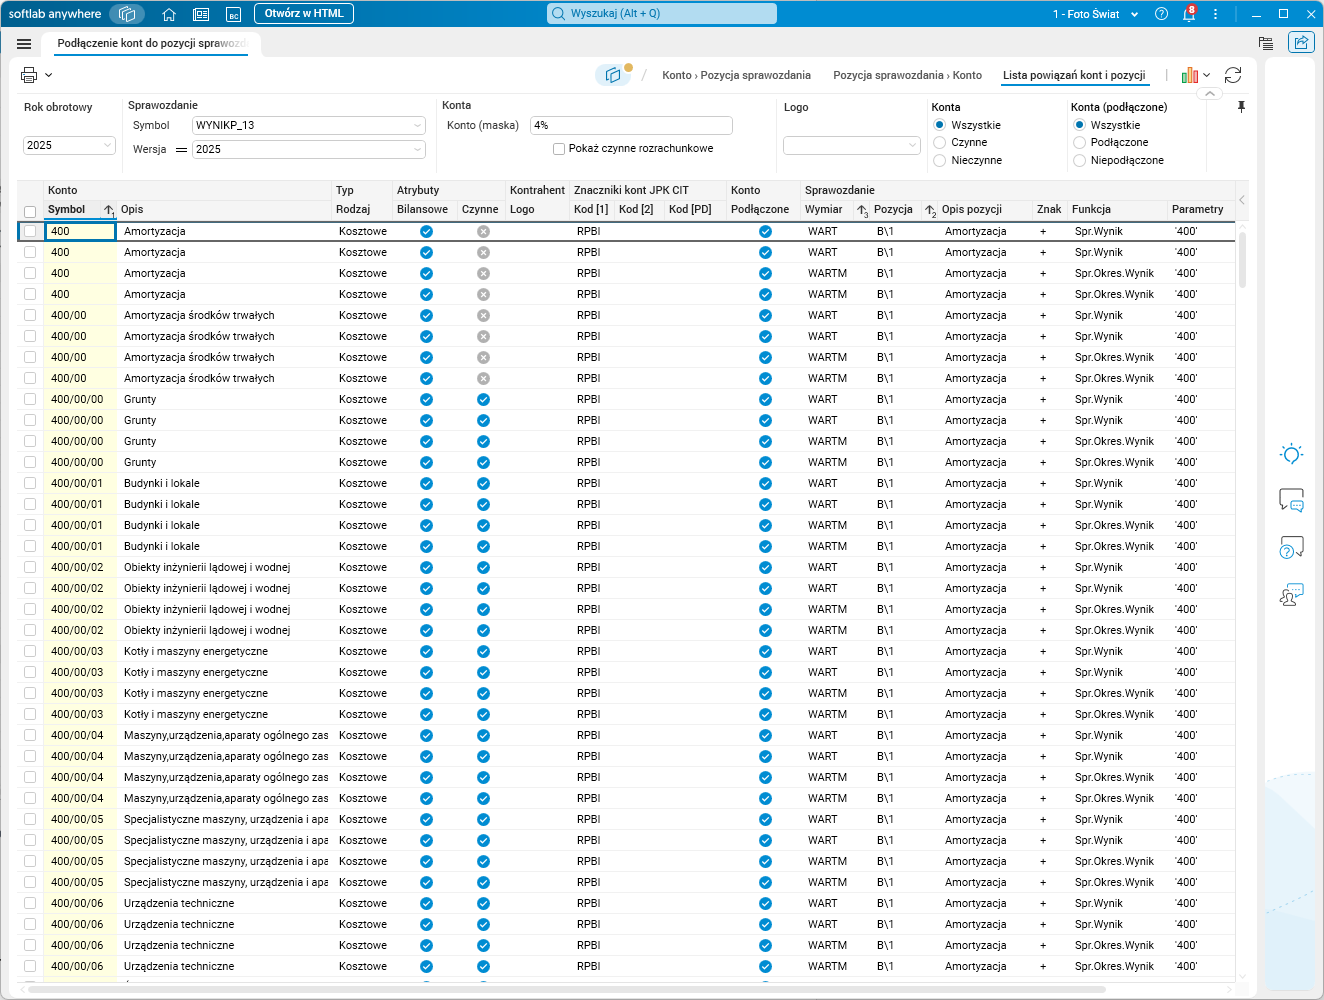Click the Konto (maska) input field
1324x1000 pixels.
point(631,125)
